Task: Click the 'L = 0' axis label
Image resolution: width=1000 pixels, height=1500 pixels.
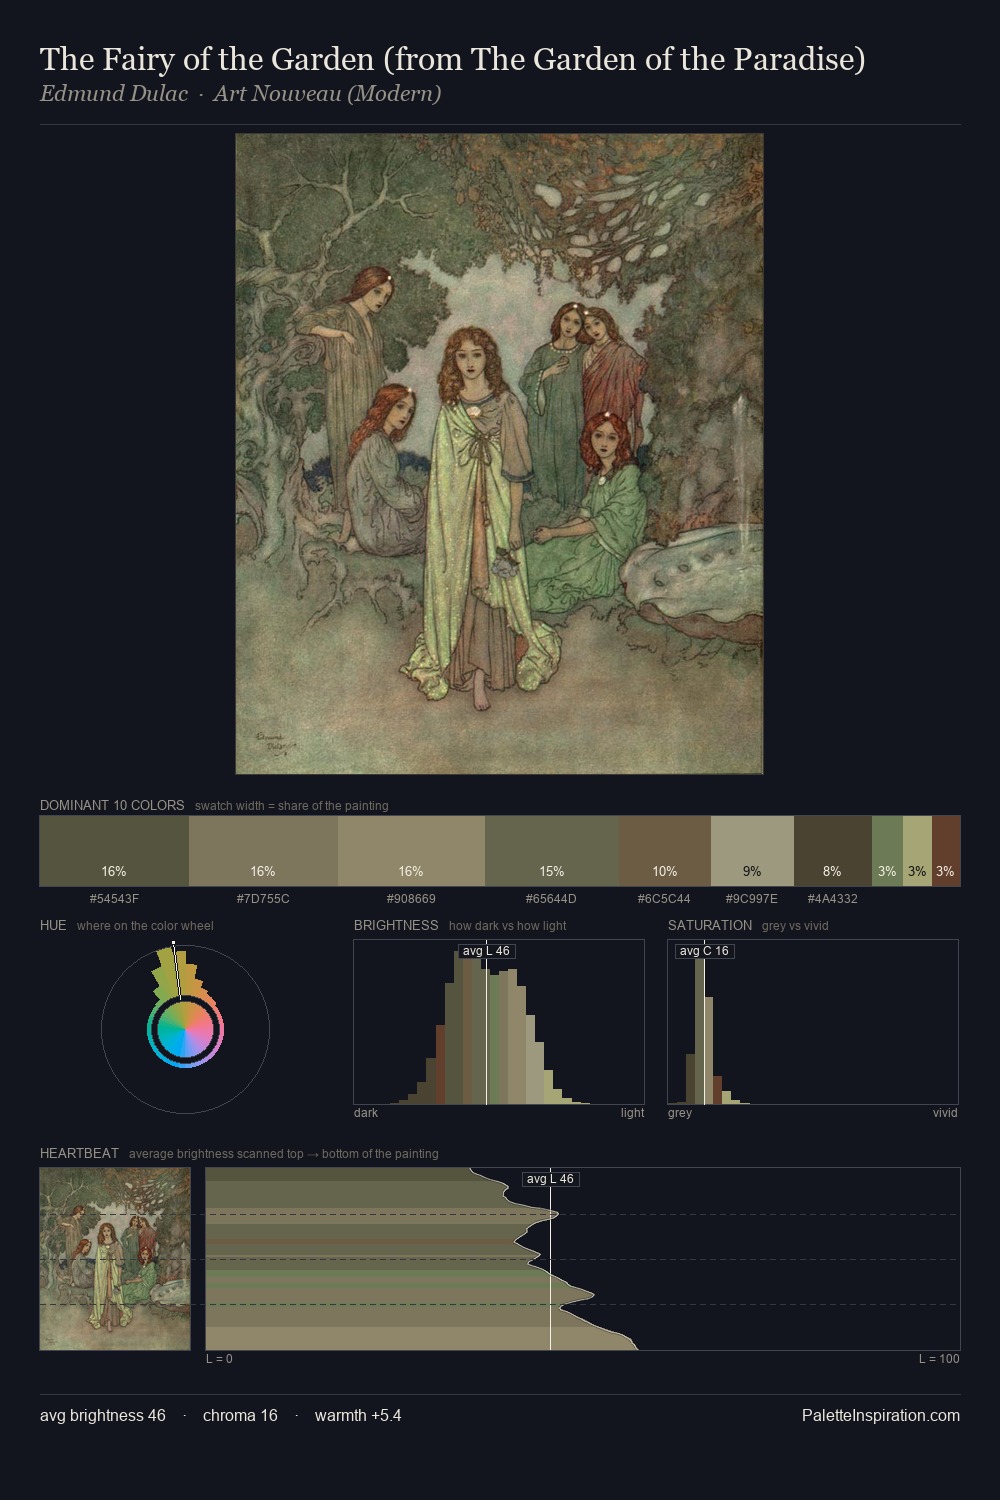Action: click(219, 1359)
